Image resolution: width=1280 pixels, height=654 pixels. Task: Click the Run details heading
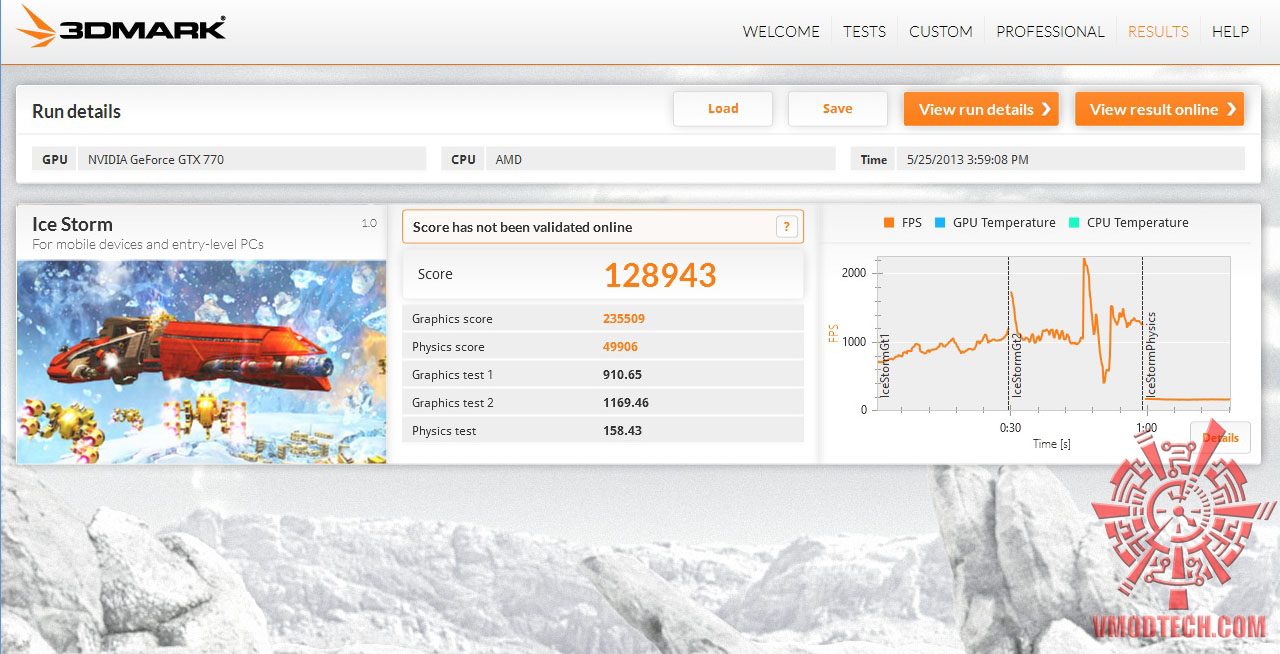pyautogui.click(x=76, y=111)
